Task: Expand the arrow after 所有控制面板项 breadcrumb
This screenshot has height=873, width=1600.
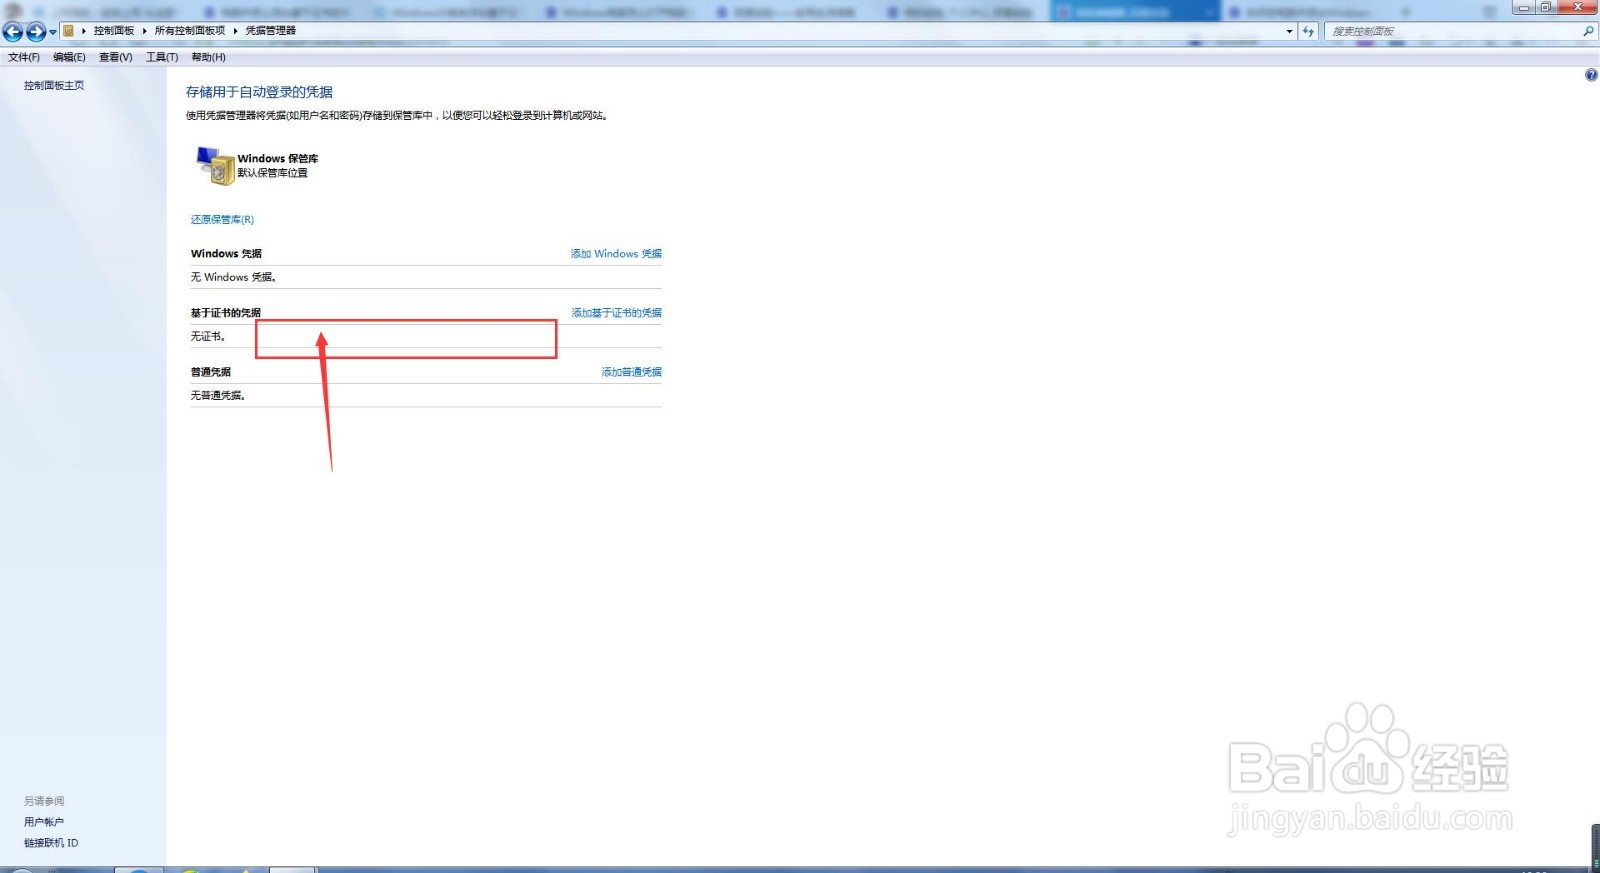Action: tap(236, 31)
